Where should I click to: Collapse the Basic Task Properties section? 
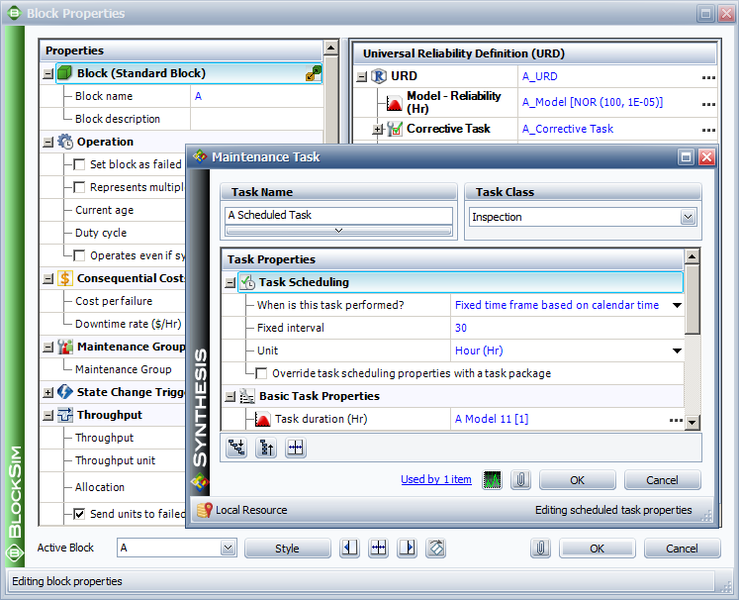pyautogui.click(x=230, y=397)
